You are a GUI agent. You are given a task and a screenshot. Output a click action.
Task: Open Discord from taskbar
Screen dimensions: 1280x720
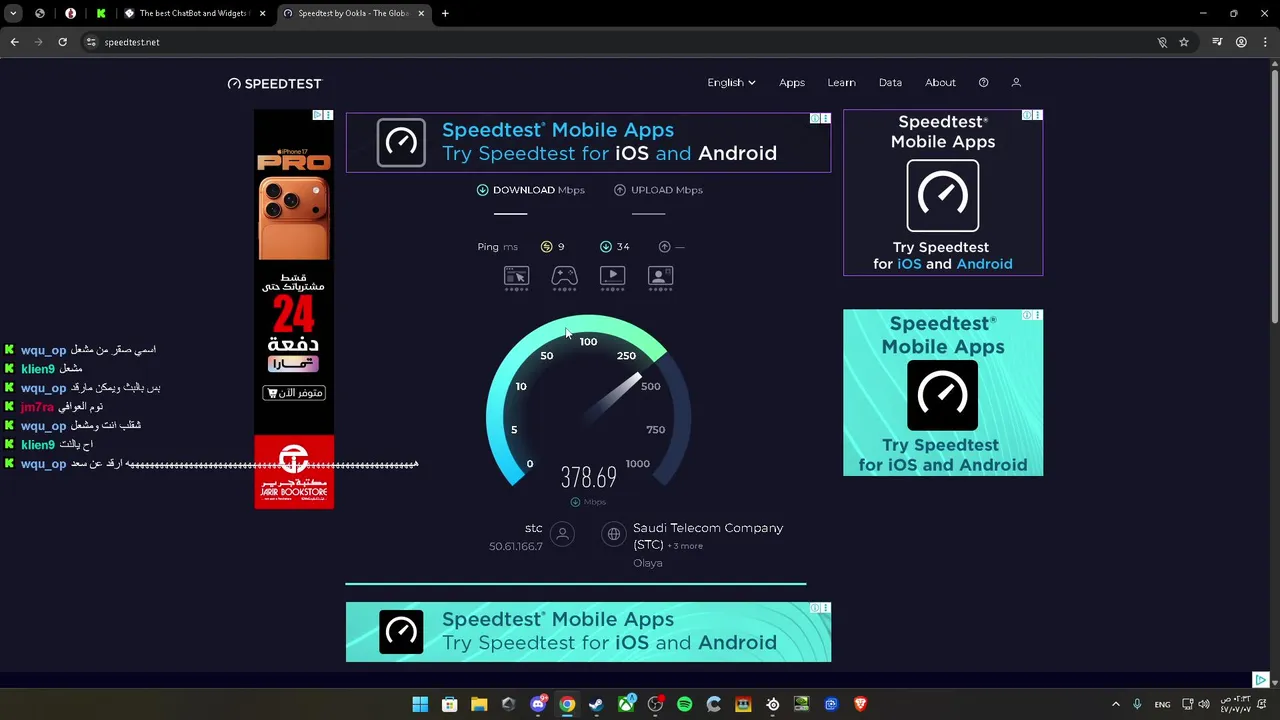(538, 704)
